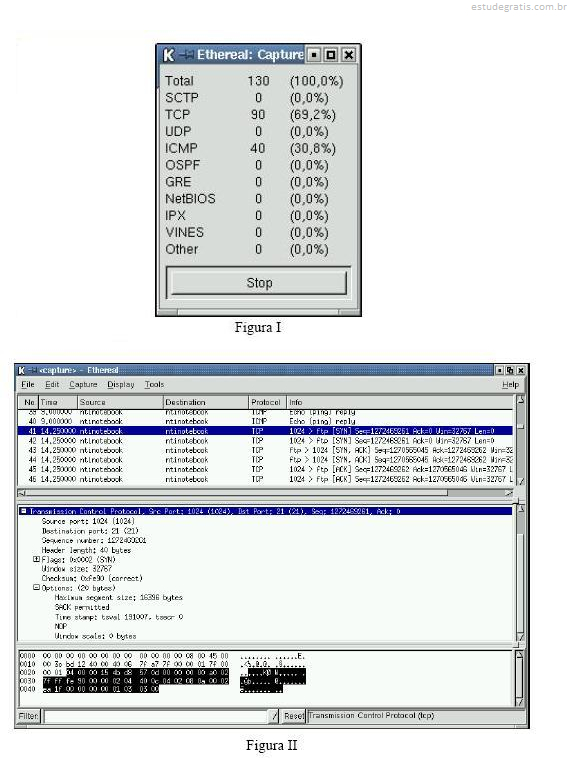Click the horizontal scrollbar of packet list
The image size is (568, 770).
point(266,493)
